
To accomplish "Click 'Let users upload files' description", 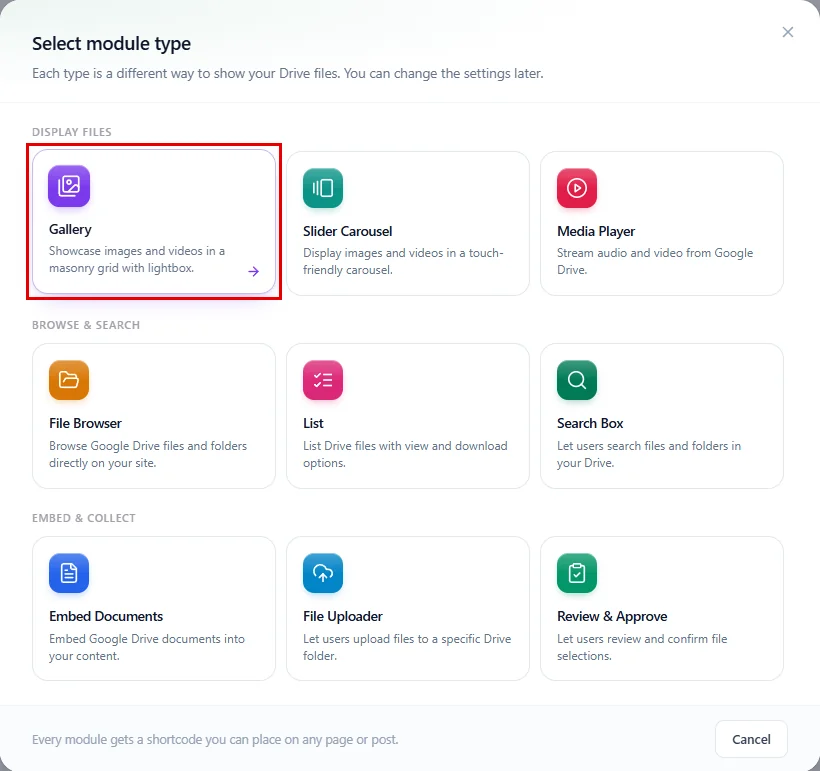I will click(407, 647).
